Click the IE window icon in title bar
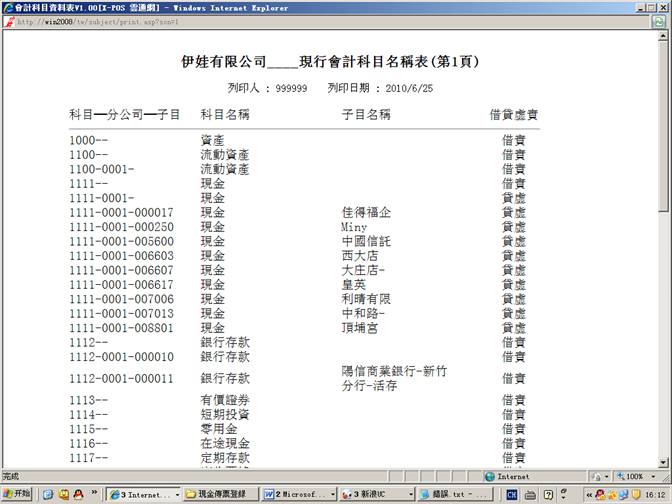672x504 pixels. pyautogui.click(x=7, y=7)
